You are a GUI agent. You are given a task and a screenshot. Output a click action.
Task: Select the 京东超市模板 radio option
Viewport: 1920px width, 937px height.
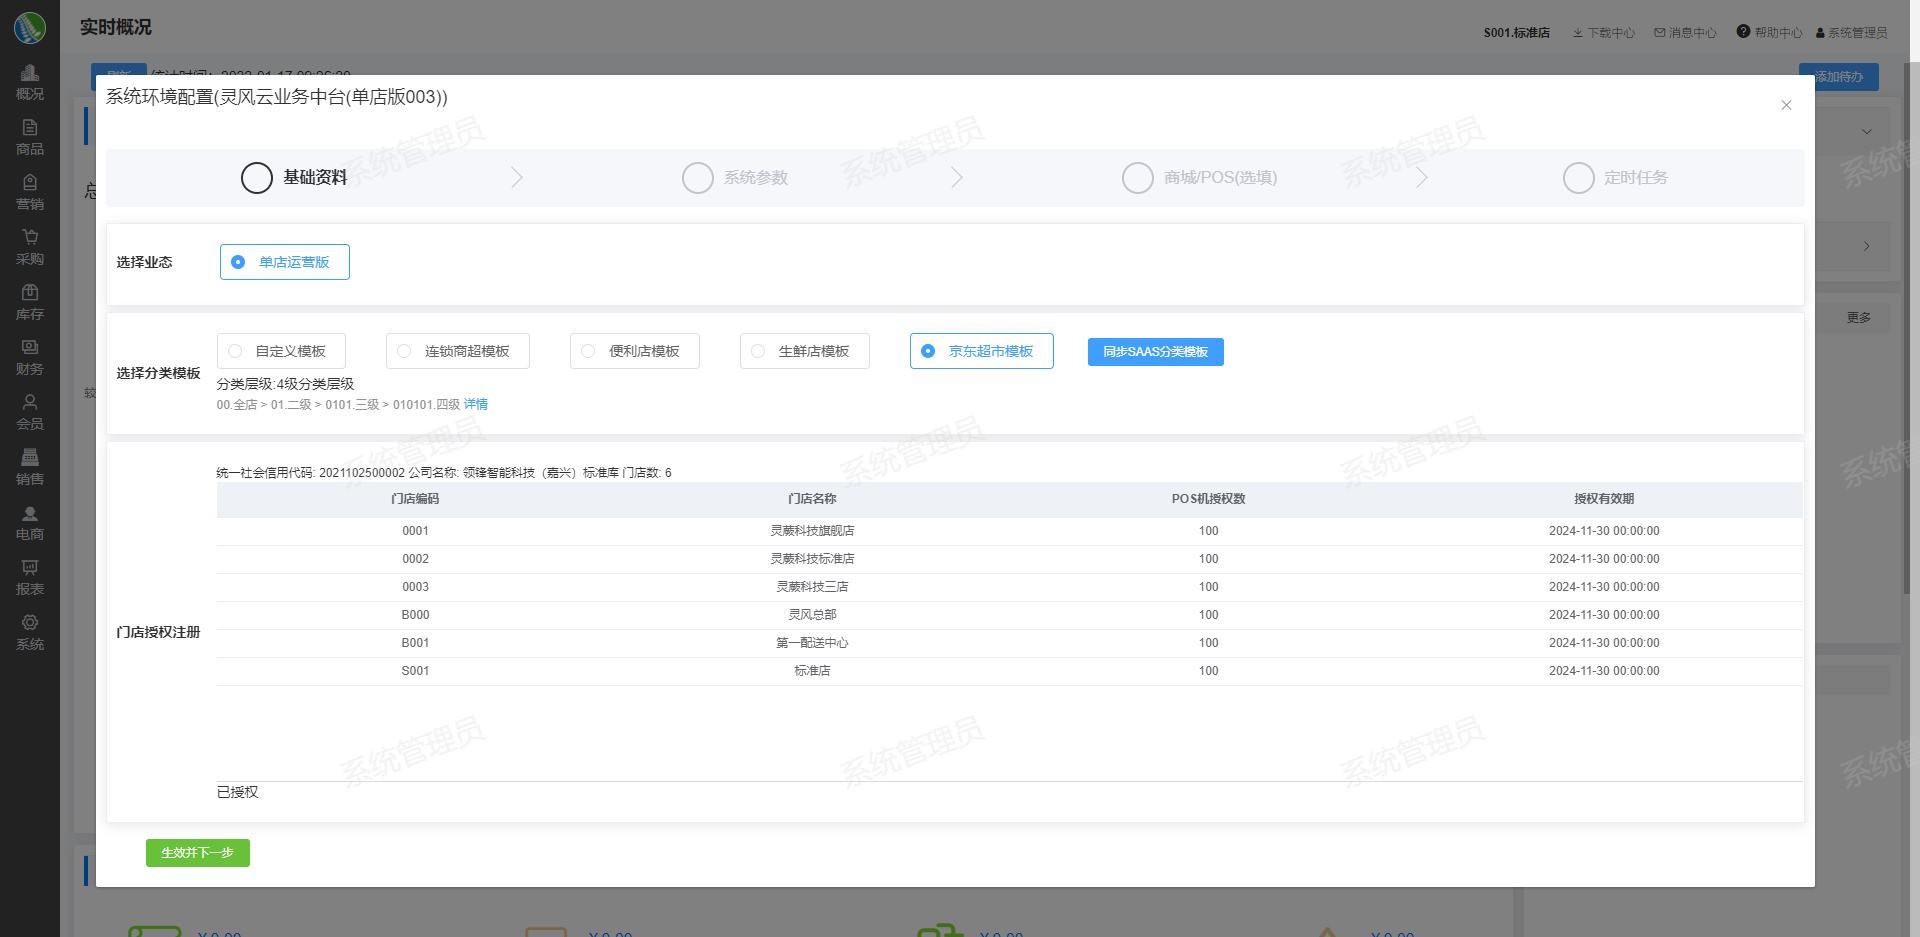[982, 351]
